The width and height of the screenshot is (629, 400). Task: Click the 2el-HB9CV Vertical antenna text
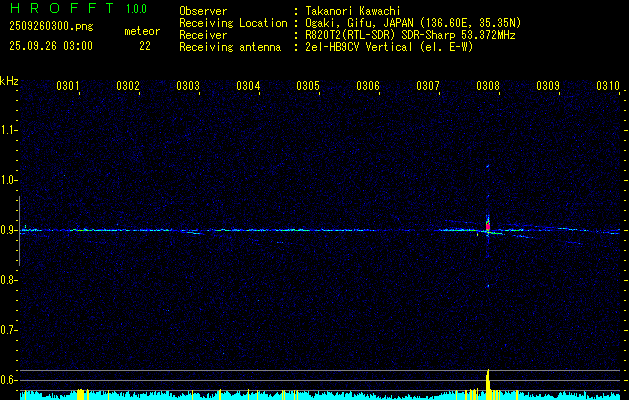pos(389,47)
